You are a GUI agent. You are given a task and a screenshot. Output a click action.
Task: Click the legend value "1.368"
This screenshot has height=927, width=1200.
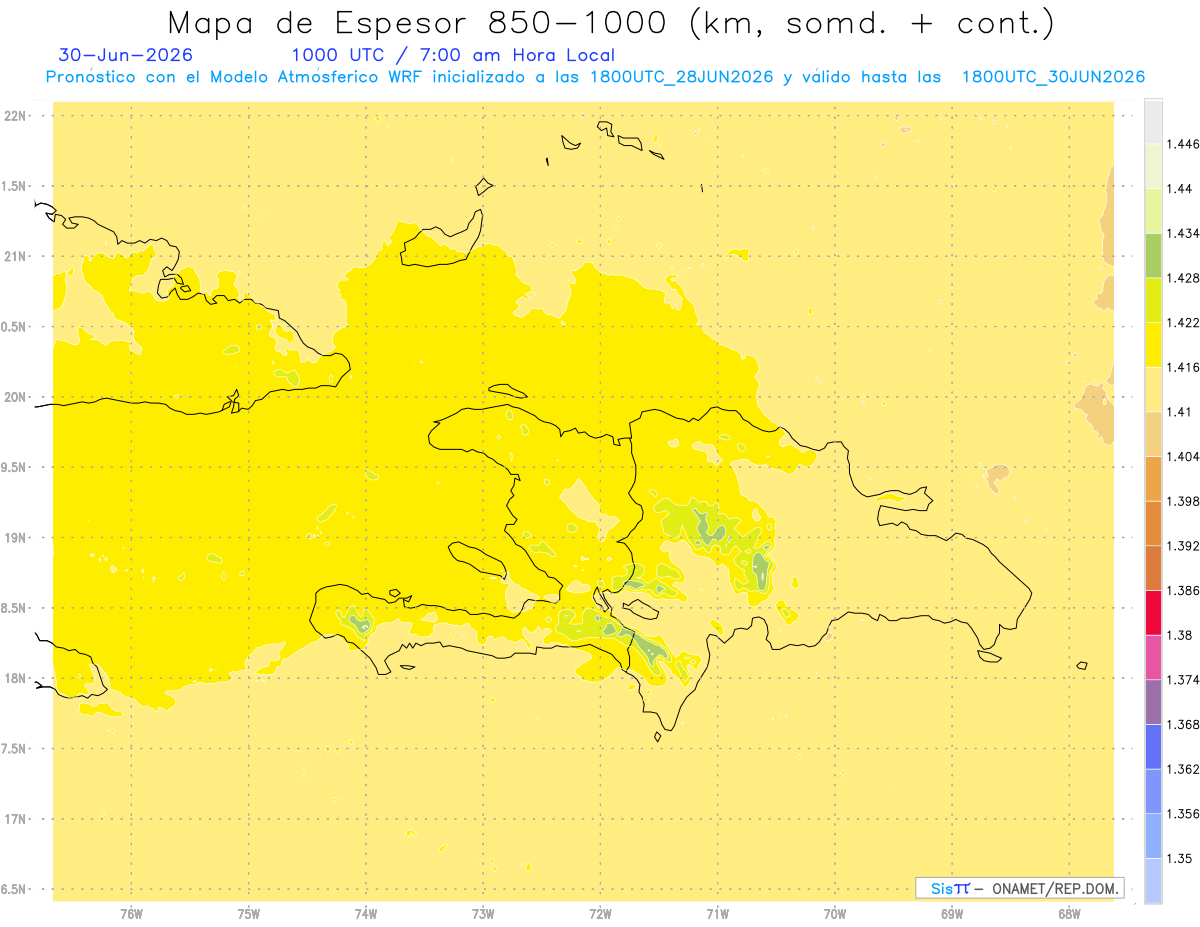coord(1183,724)
